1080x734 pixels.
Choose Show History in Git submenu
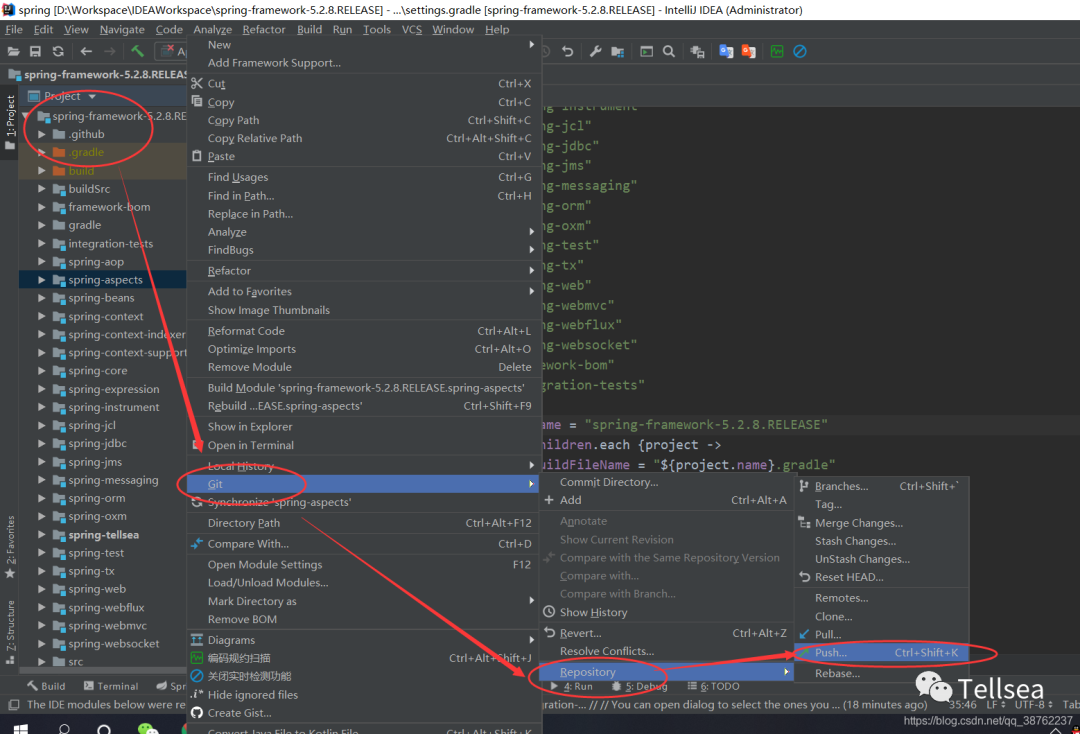click(x=667, y=612)
